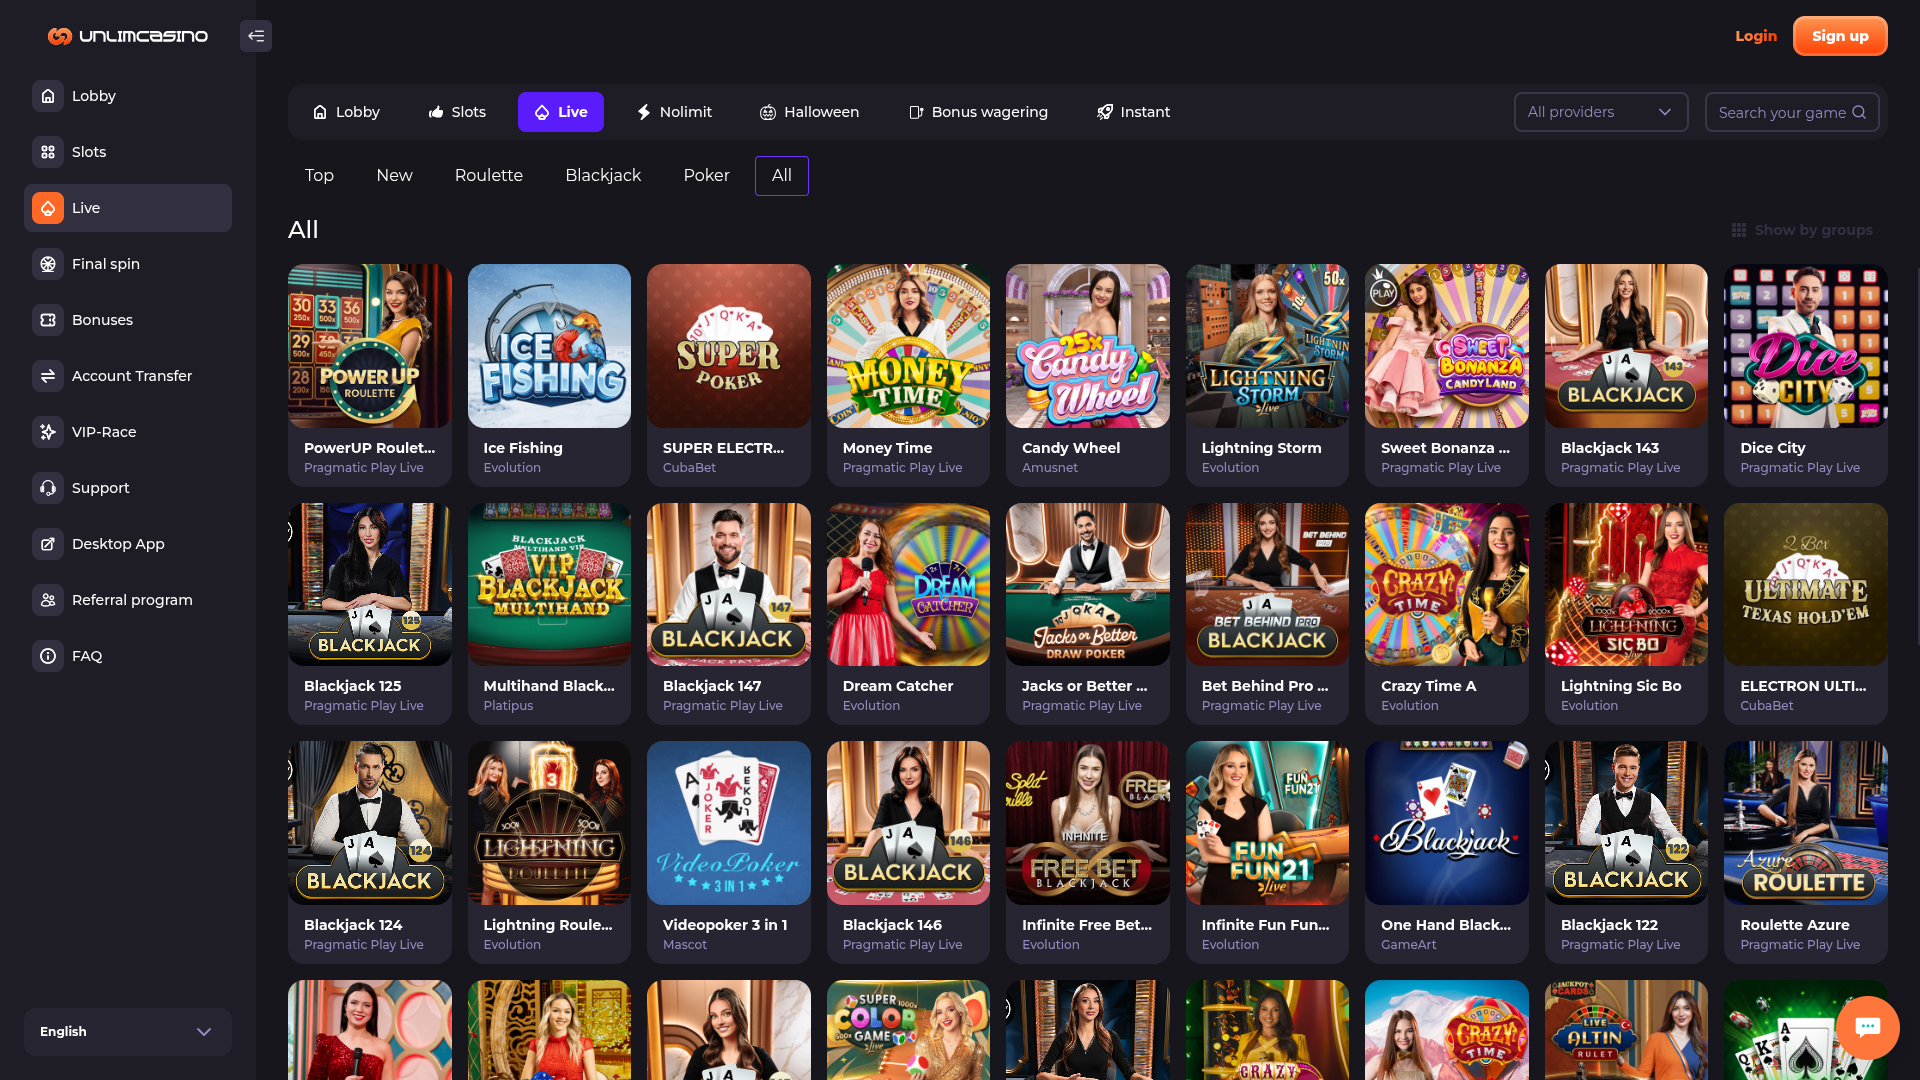
Task: Open Support headset icon
Action: click(48, 488)
